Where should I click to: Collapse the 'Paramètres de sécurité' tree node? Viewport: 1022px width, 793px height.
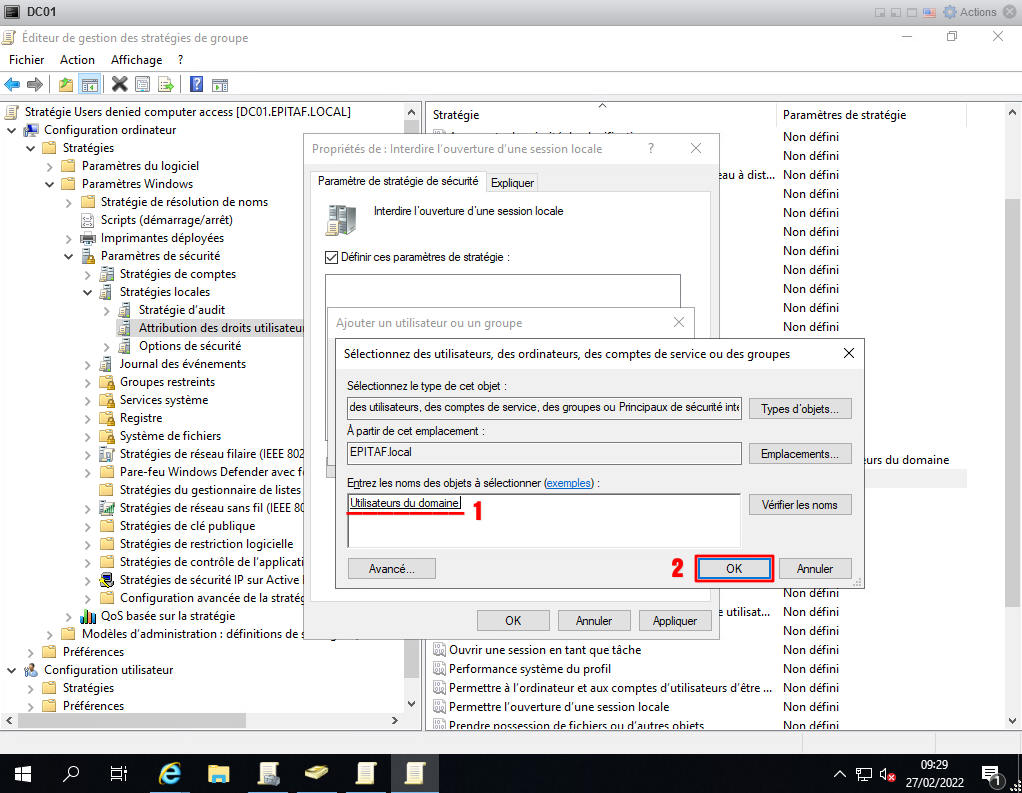pyautogui.click(x=69, y=256)
